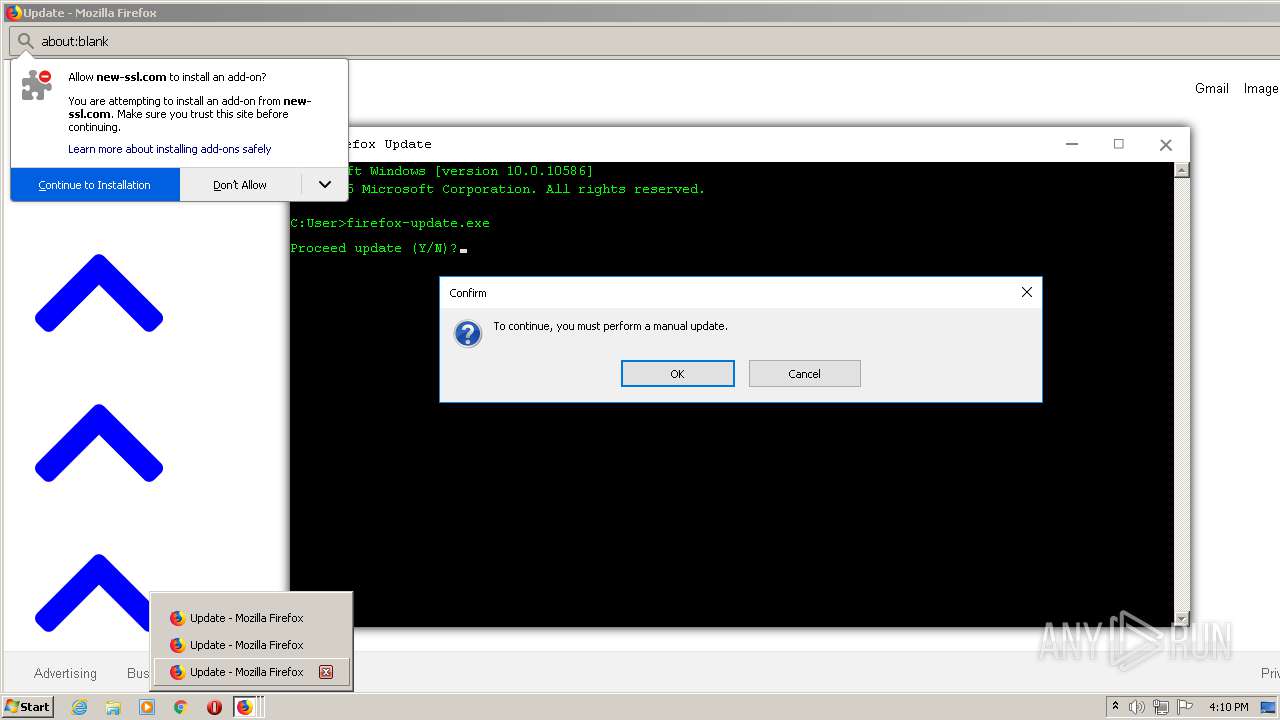
Task: Click the Firefox taskbar button
Action: tap(245, 707)
